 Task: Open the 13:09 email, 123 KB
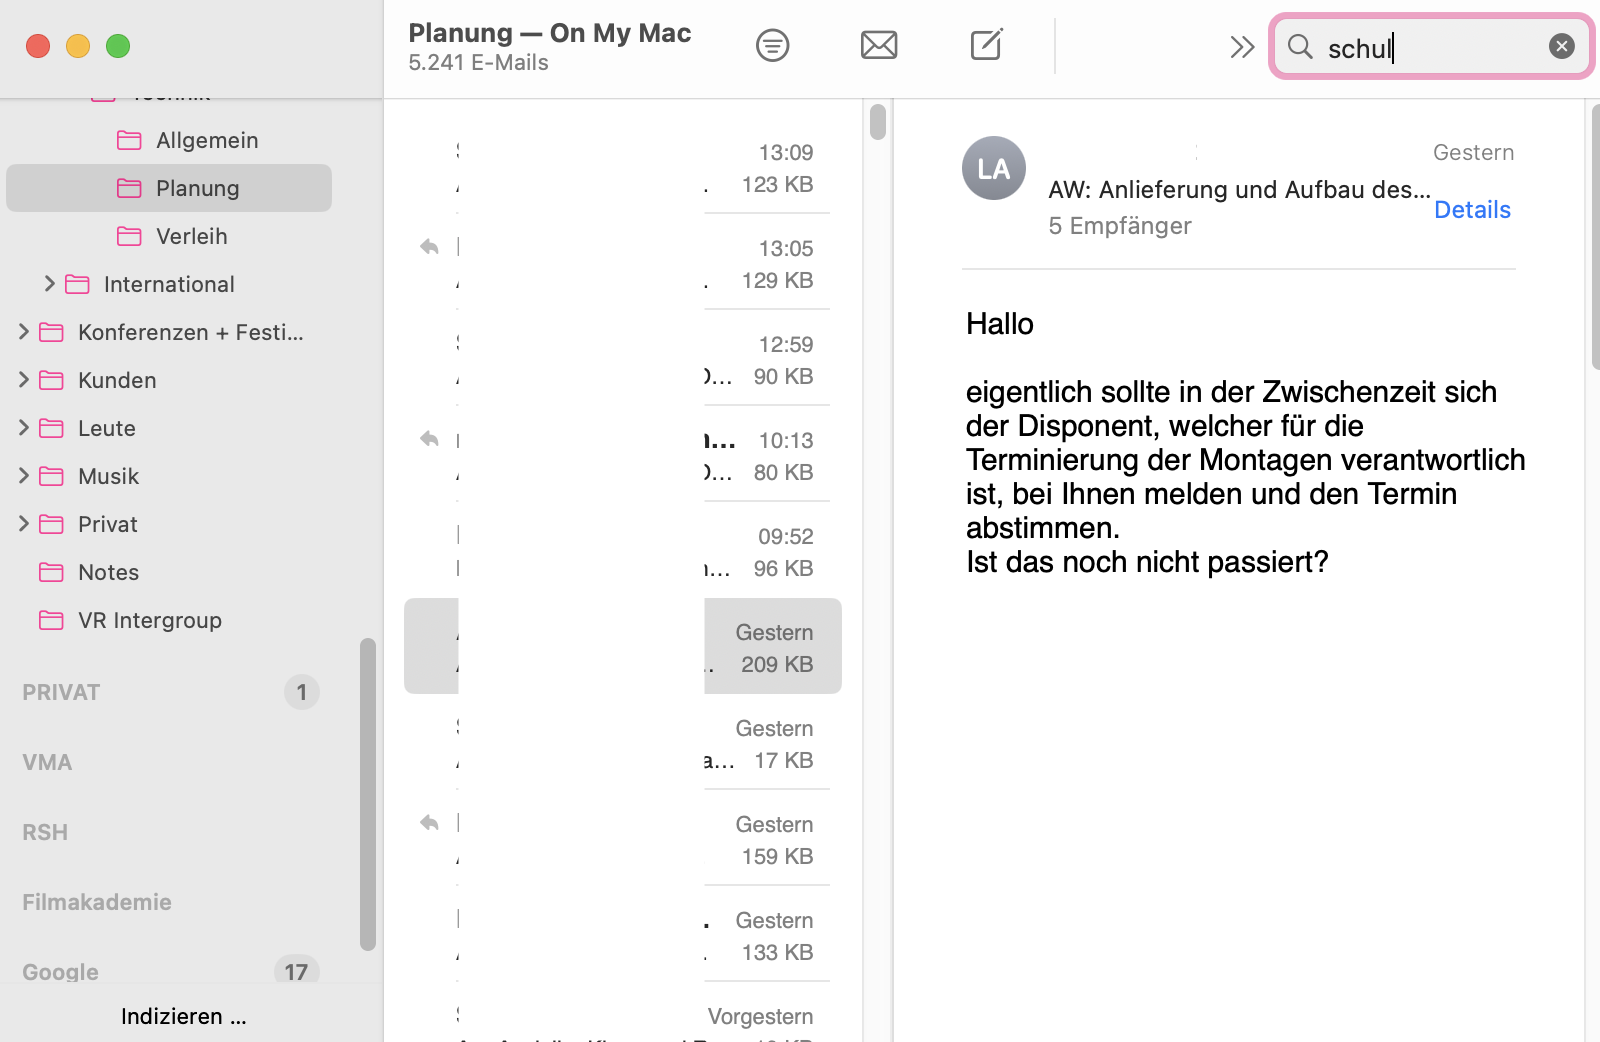coord(640,168)
